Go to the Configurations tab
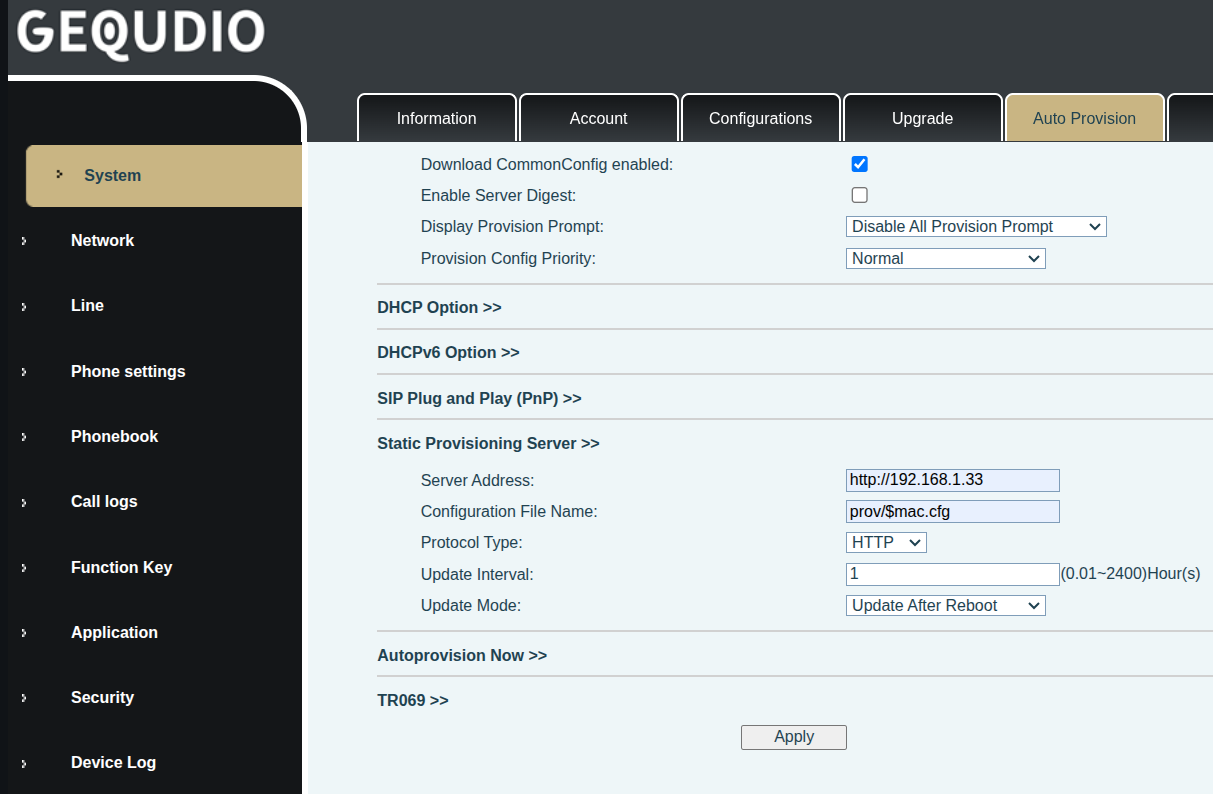 pyautogui.click(x=760, y=118)
